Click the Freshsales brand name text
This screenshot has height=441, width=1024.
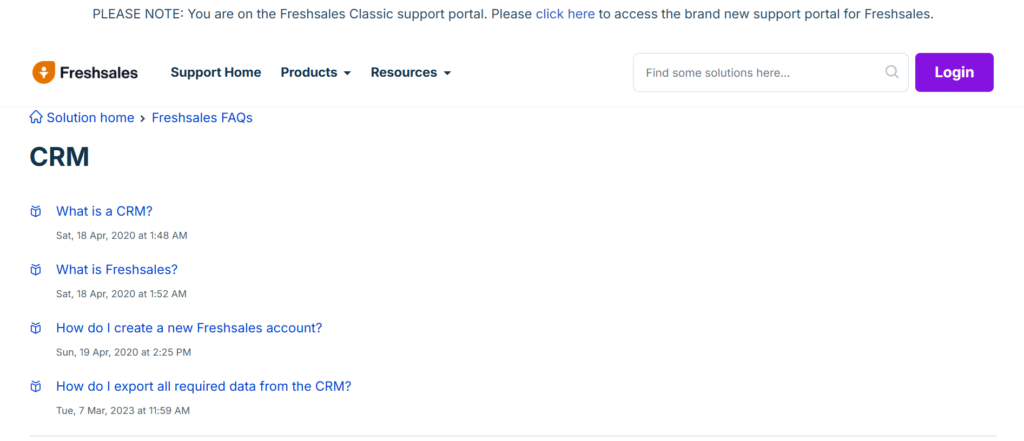pyautogui.click(x=99, y=73)
